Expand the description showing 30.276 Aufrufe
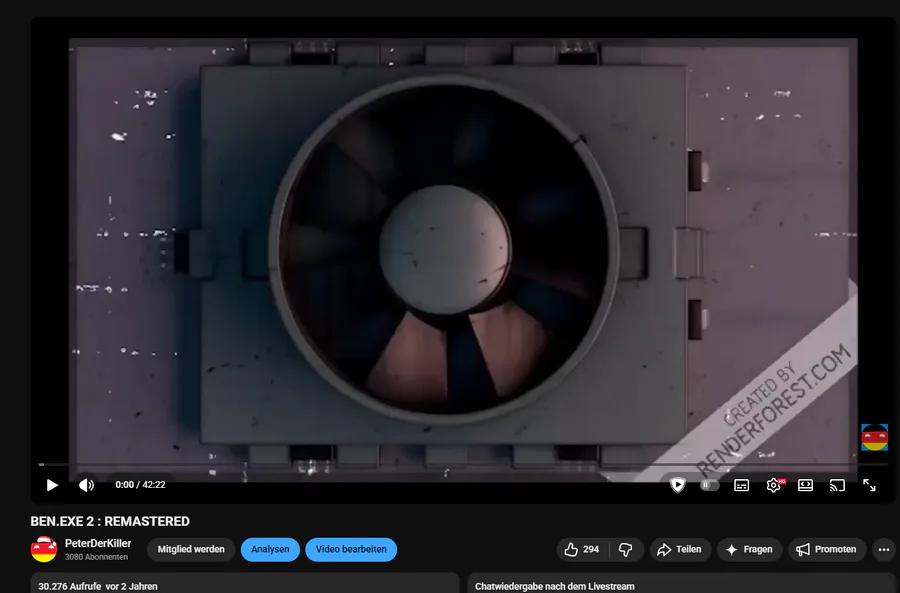The image size is (900, 593). [245, 583]
